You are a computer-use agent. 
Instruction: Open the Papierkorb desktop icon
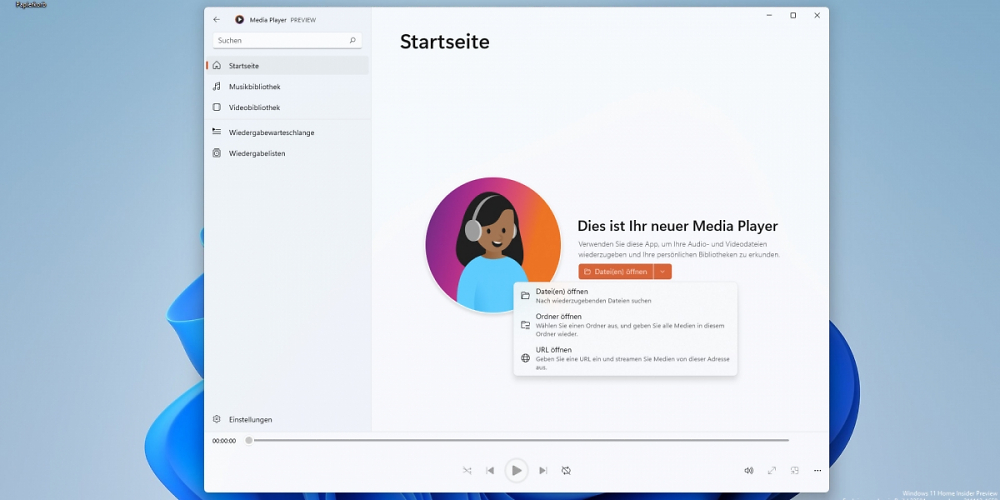(31, 5)
